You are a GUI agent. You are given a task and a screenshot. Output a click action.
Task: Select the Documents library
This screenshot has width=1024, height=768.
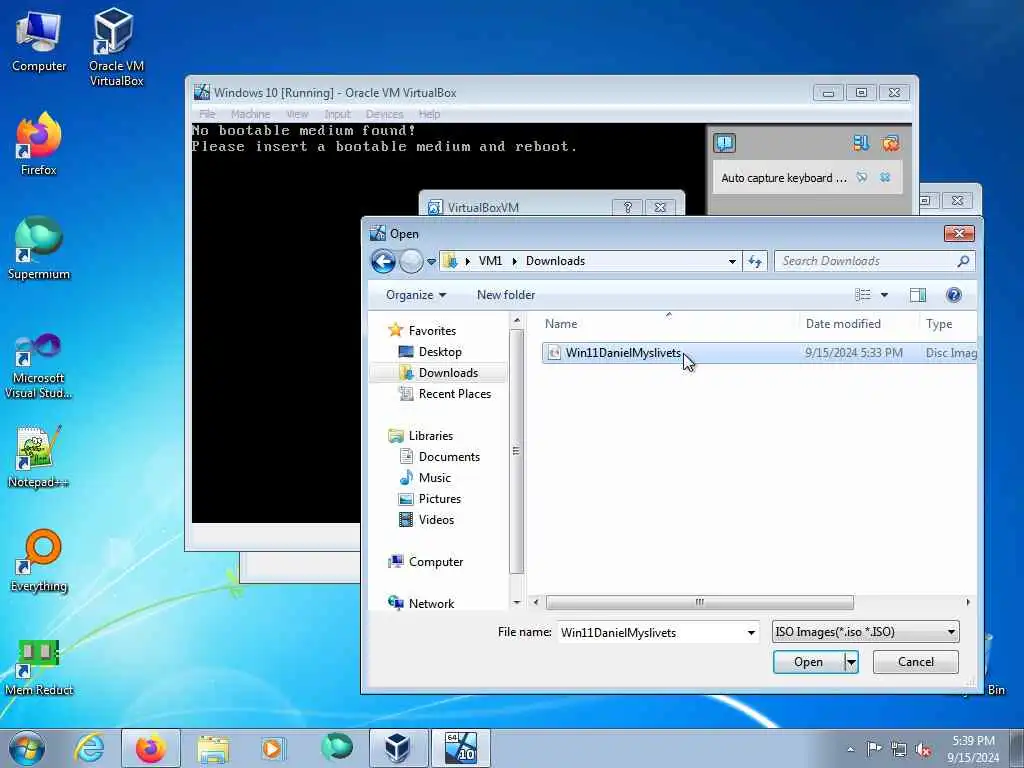tap(449, 456)
